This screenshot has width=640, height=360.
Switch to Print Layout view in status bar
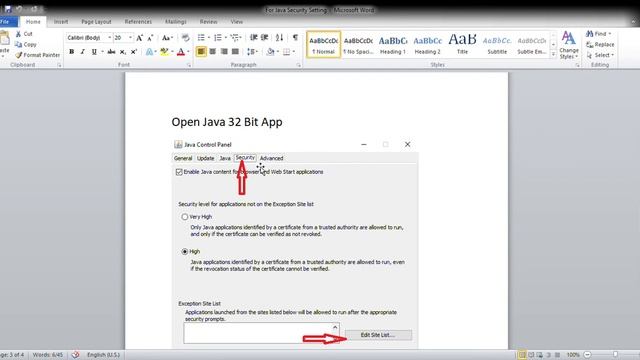522,355
